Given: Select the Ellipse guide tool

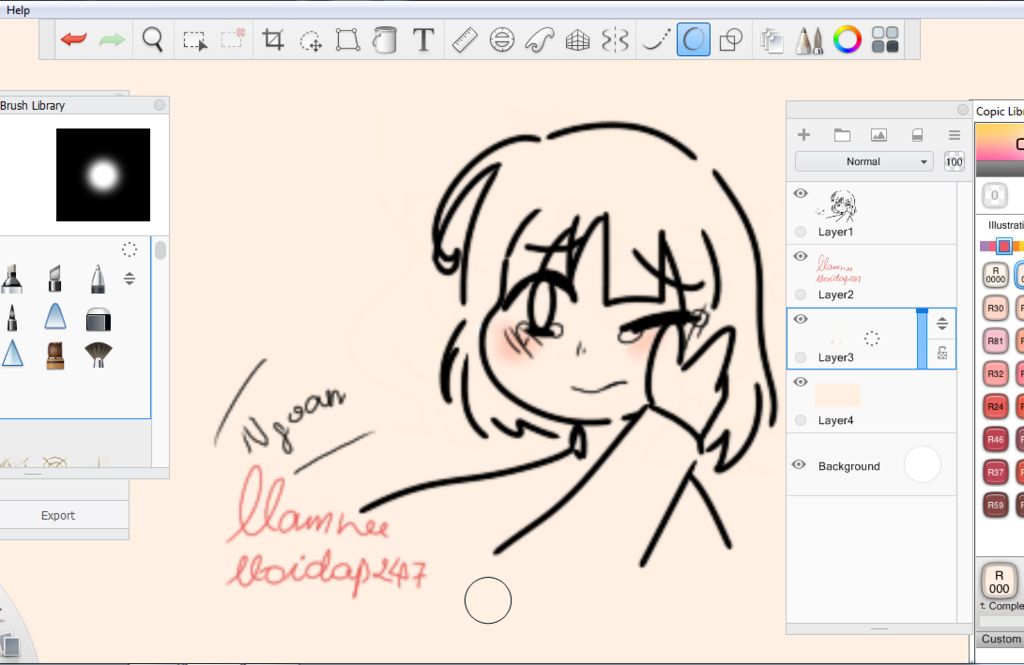Looking at the screenshot, I should click(x=502, y=40).
